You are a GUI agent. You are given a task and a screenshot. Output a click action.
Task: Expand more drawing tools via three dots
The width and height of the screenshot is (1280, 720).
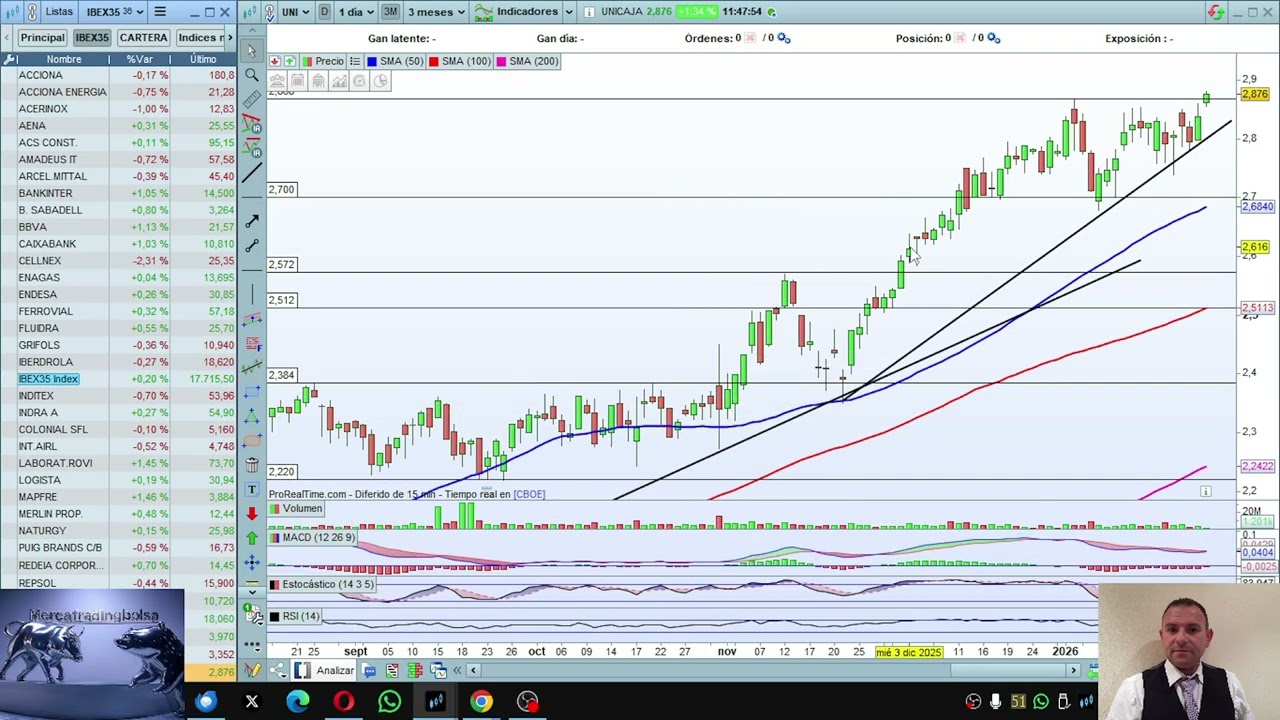251,645
